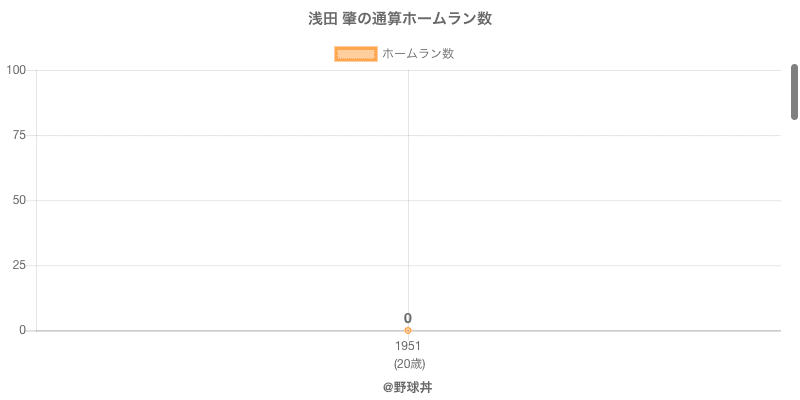
Task: Click the 100 y-axis tick label
Action: point(16,70)
